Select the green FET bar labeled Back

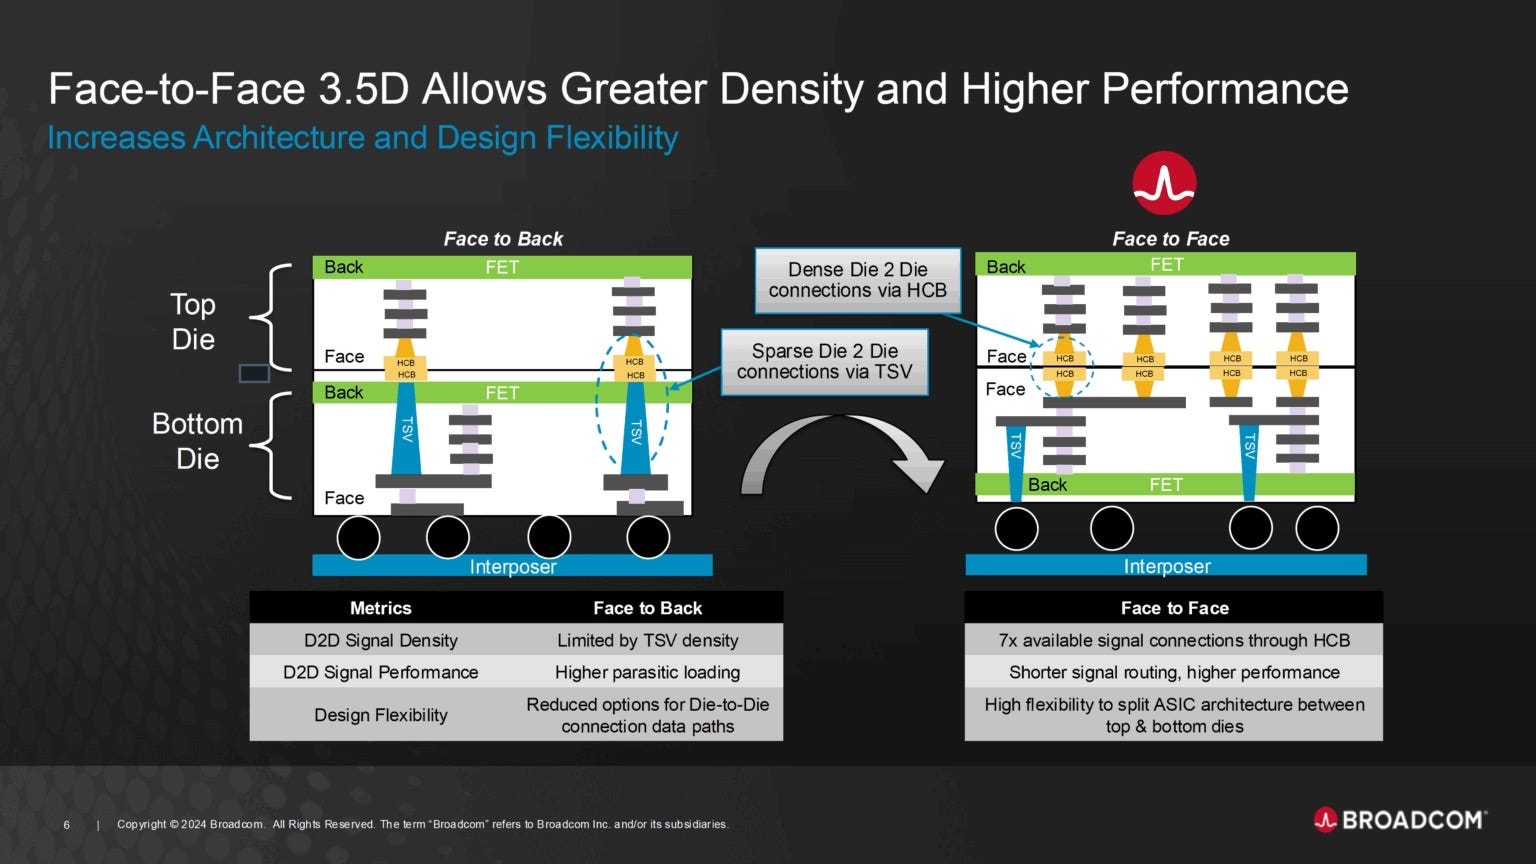pos(502,267)
